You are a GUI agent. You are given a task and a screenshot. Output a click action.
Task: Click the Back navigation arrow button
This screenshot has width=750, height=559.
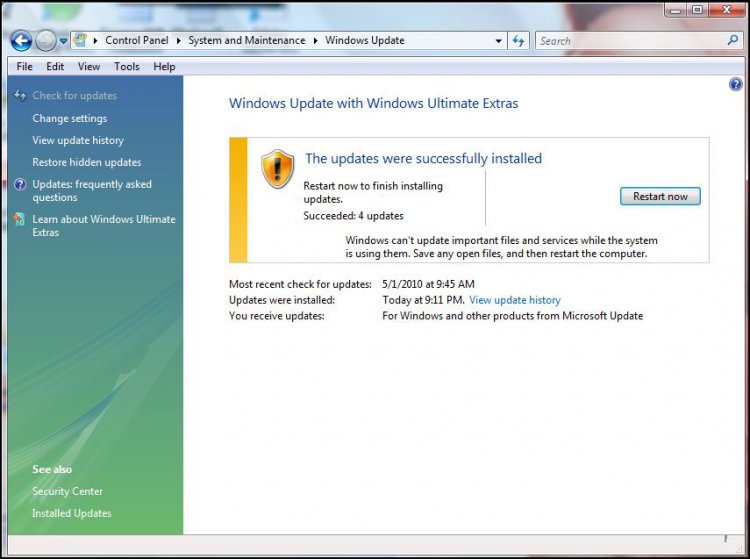pyautogui.click(x=21, y=41)
